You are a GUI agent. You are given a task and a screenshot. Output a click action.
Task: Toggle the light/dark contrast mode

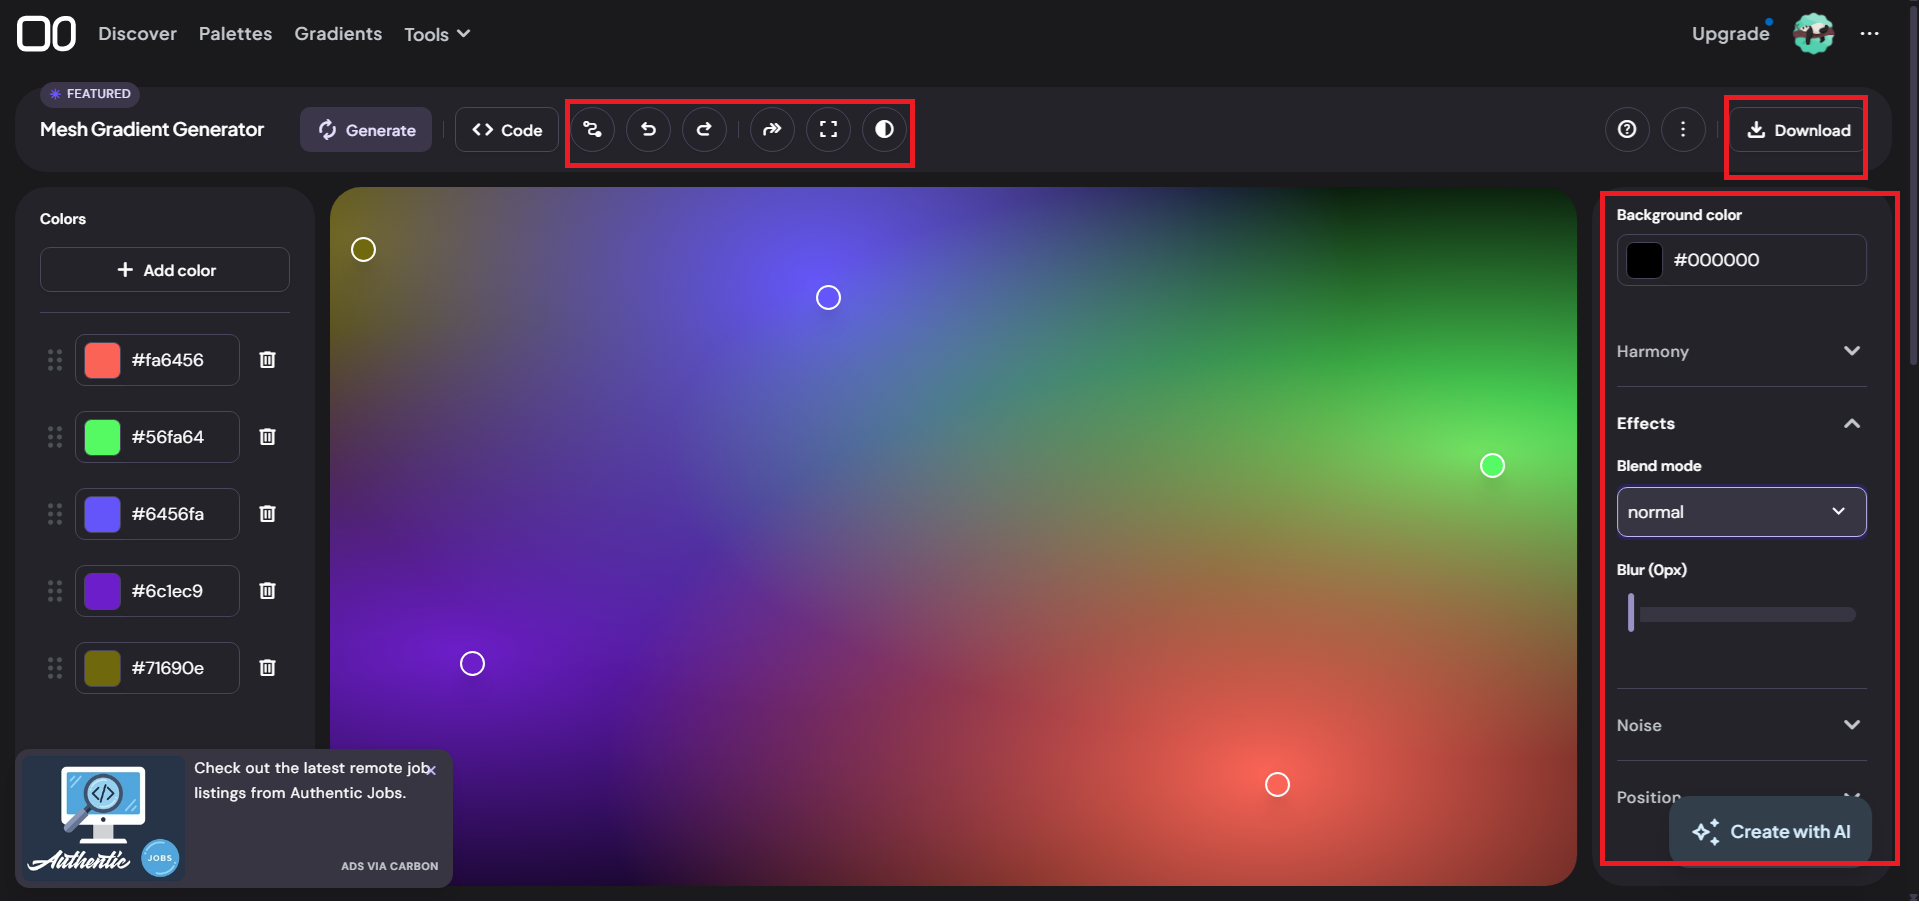point(884,129)
